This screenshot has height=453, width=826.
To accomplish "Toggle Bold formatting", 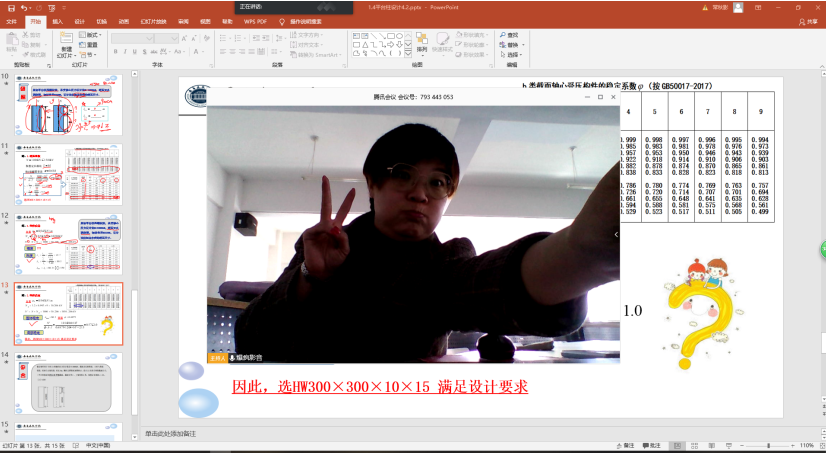I will pos(116,52).
